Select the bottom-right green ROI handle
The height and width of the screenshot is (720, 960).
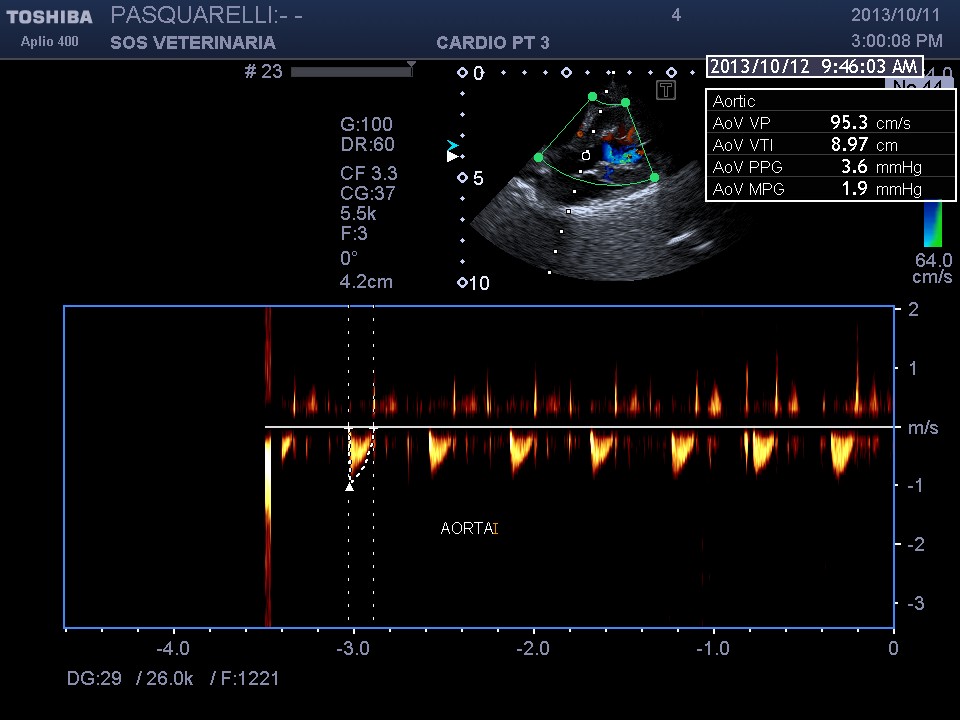pos(654,177)
